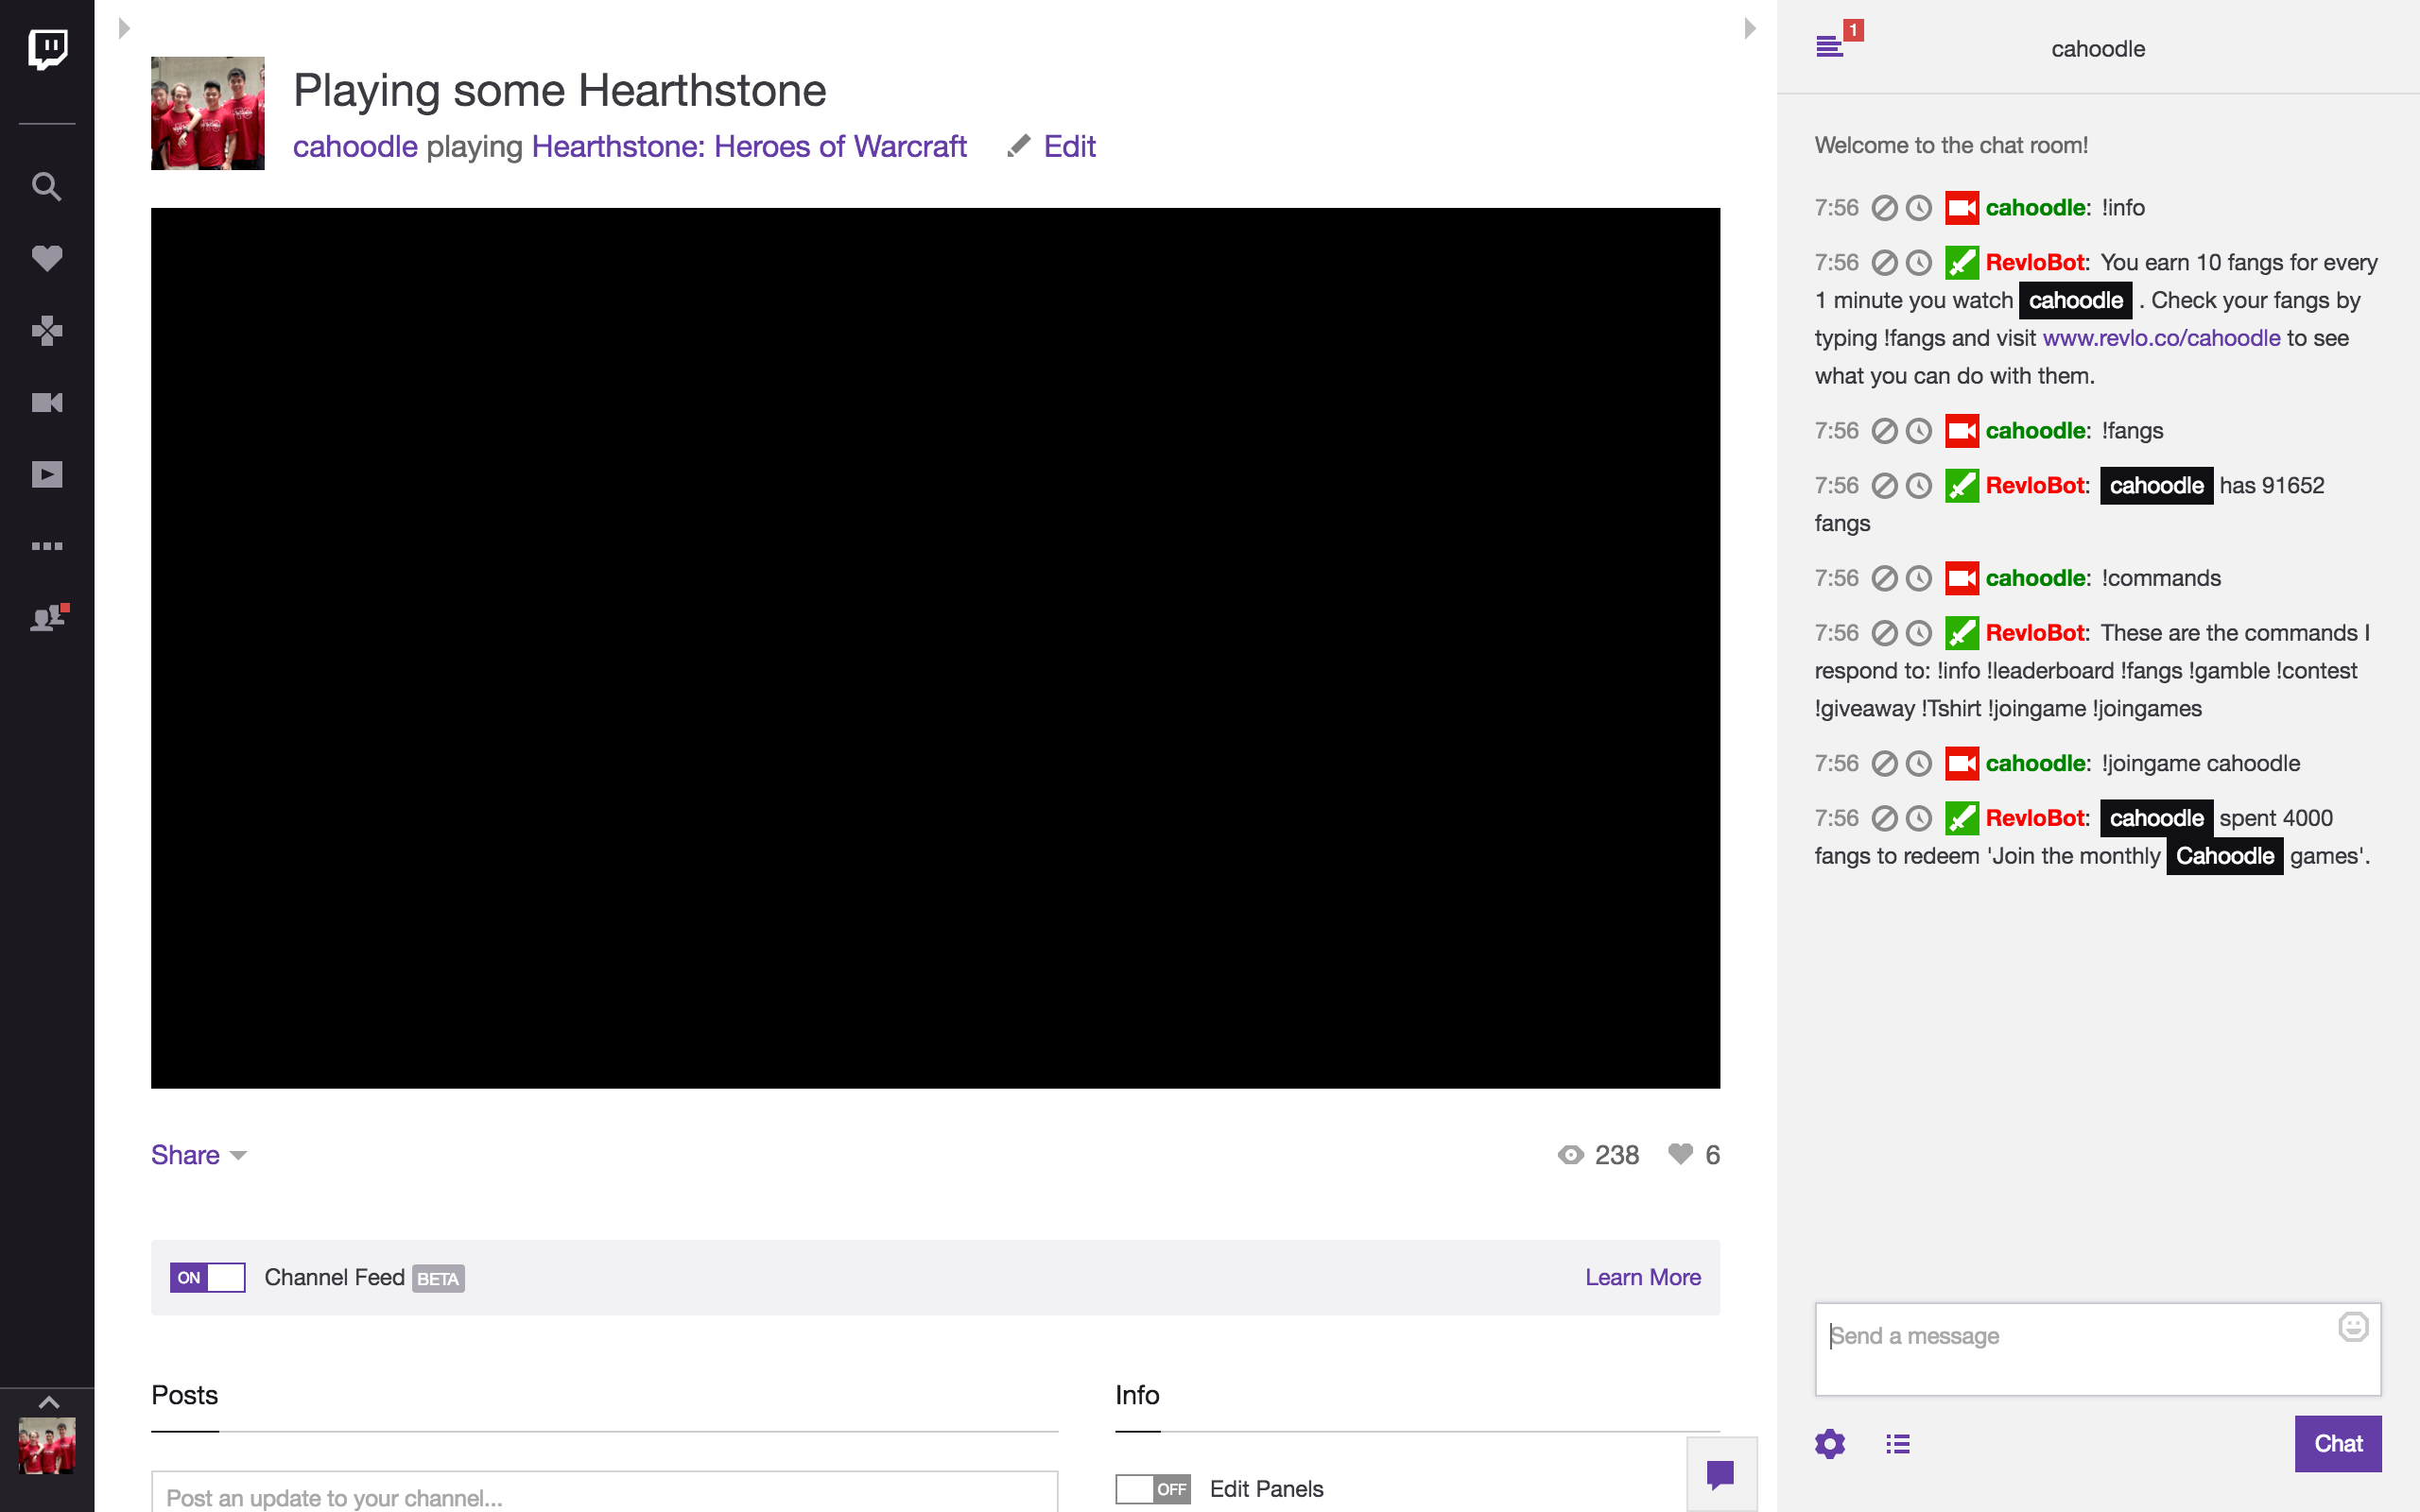Collapse the left sidebar arrow
This screenshot has width=2420, height=1512.
click(124, 28)
